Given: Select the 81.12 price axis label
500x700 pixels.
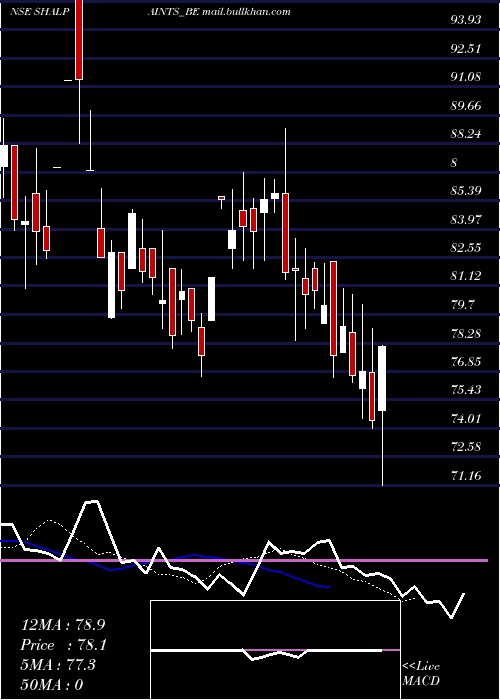Looking at the screenshot, I should pyautogui.click(x=466, y=276).
